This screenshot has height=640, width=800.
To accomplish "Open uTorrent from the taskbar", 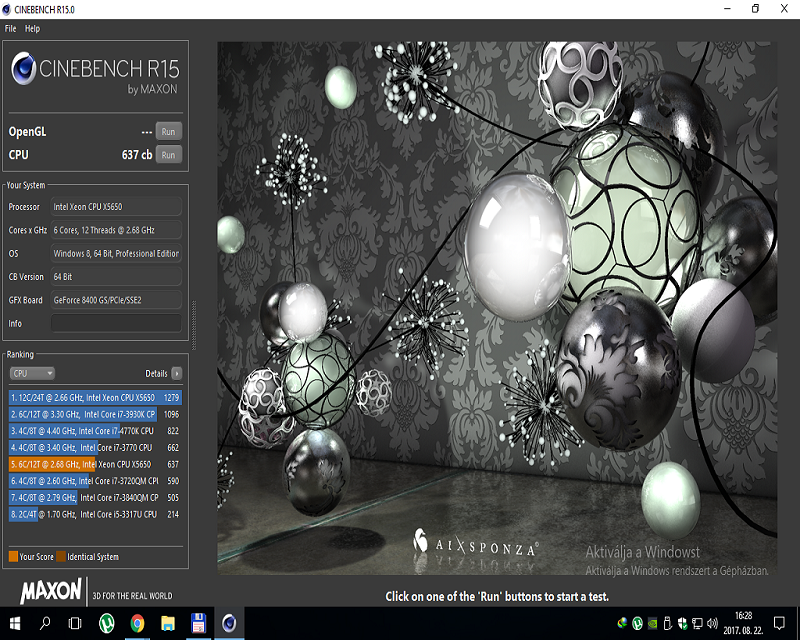I will [106, 623].
